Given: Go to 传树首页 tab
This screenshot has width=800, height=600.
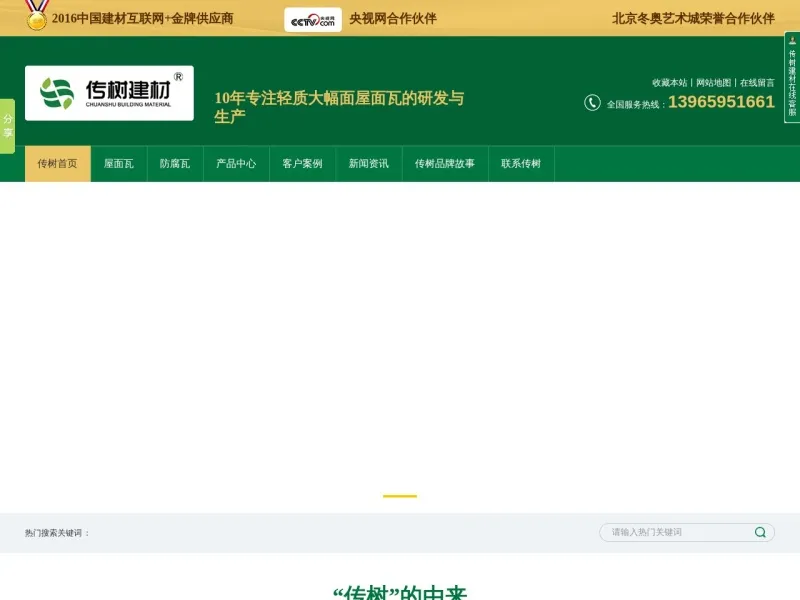Looking at the screenshot, I should point(58,164).
